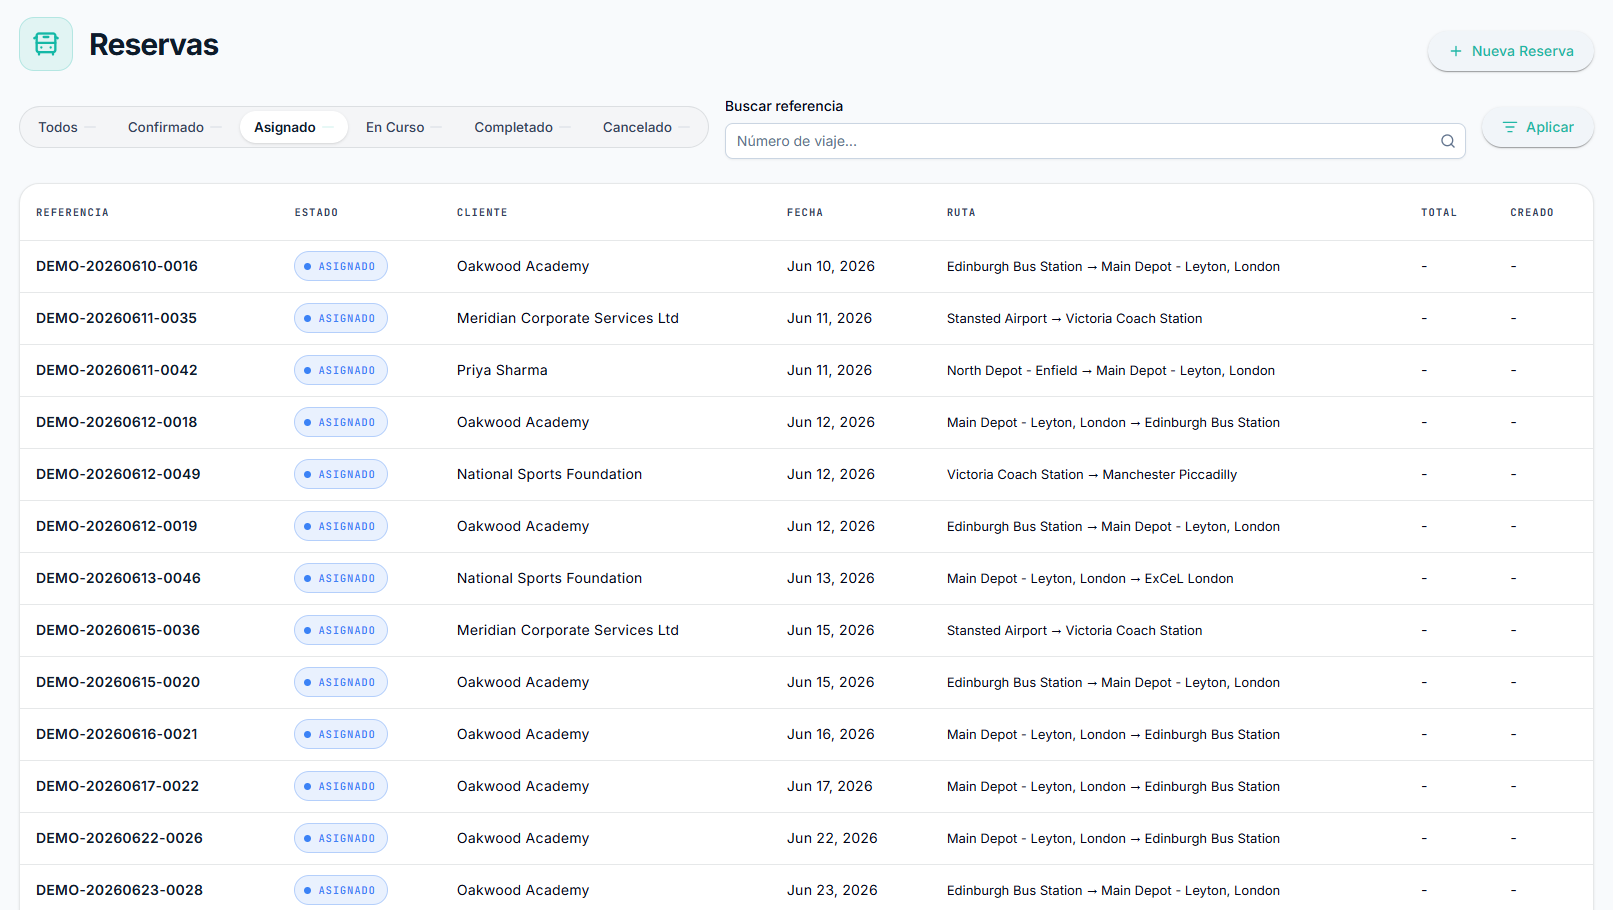Click route Victoria Coach Station → Manchester Piccadilly
Screen dimensions: 1613x910
click(x=1092, y=474)
